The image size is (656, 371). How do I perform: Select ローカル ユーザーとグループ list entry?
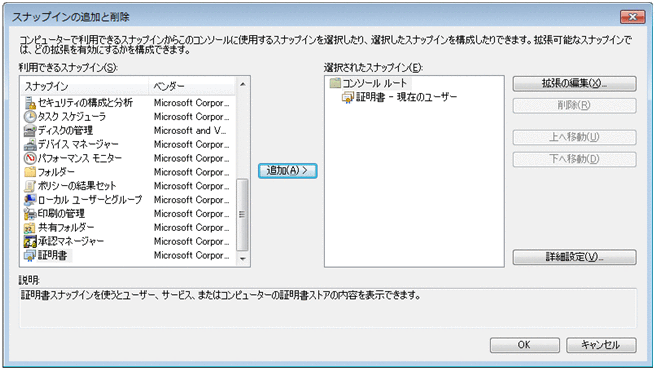coord(90,200)
